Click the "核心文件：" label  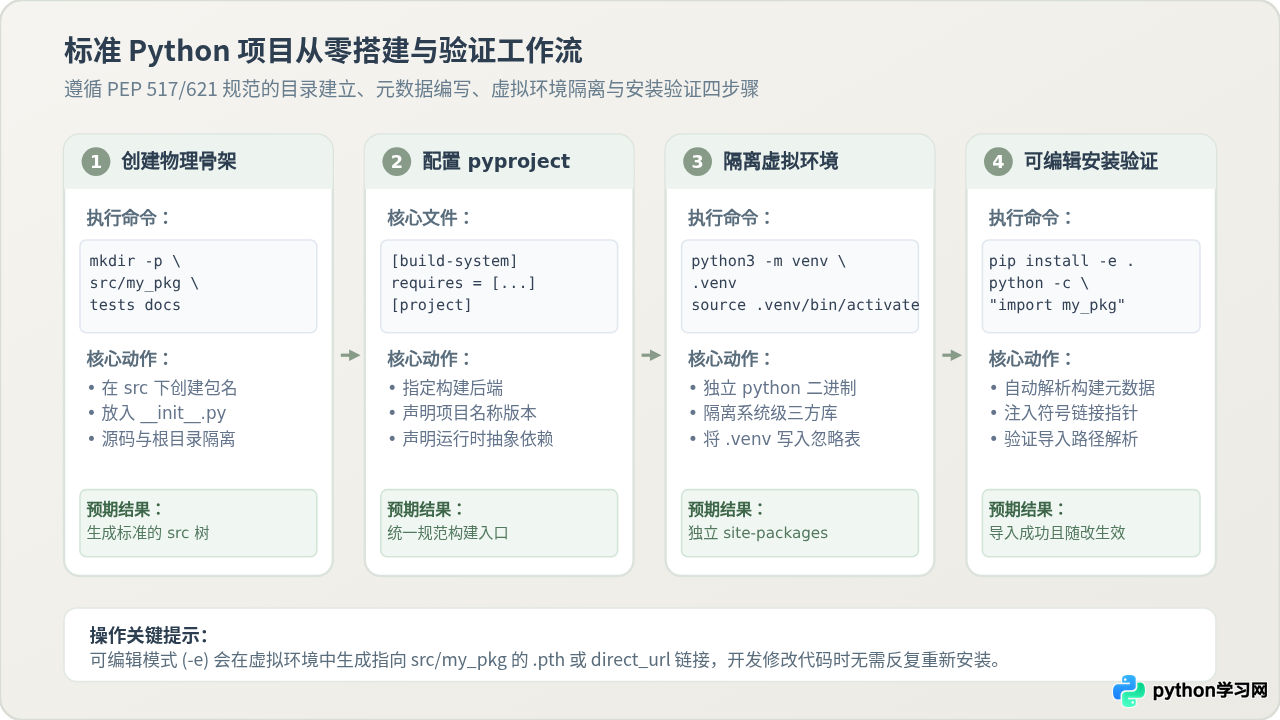(x=429, y=218)
